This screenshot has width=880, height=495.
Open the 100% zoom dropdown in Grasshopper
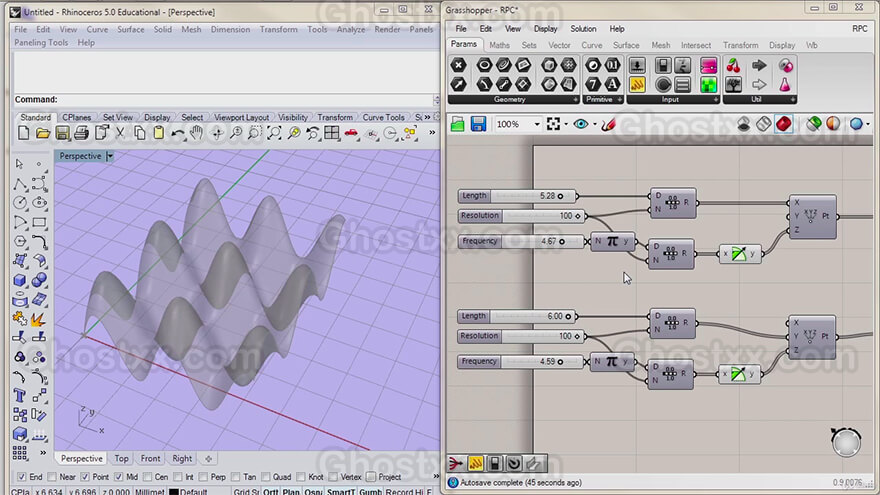pyautogui.click(x=537, y=124)
